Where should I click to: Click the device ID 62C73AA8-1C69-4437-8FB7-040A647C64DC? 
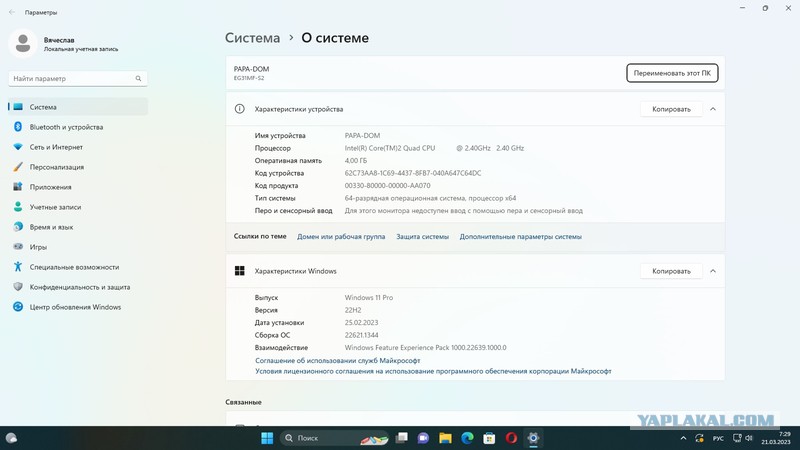pos(413,173)
